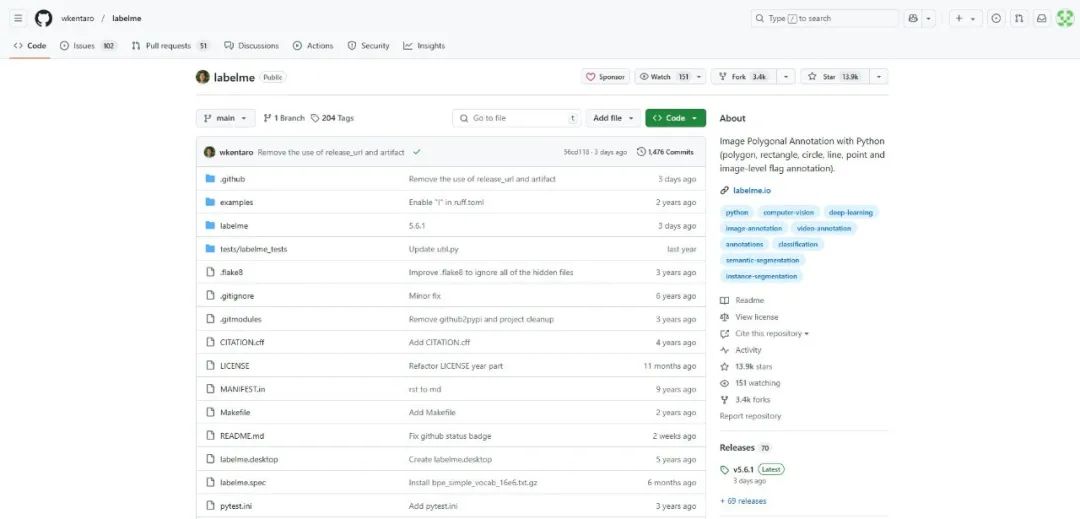Open the hamburger navigation menu
The image size is (1080, 519).
tap(19, 19)
